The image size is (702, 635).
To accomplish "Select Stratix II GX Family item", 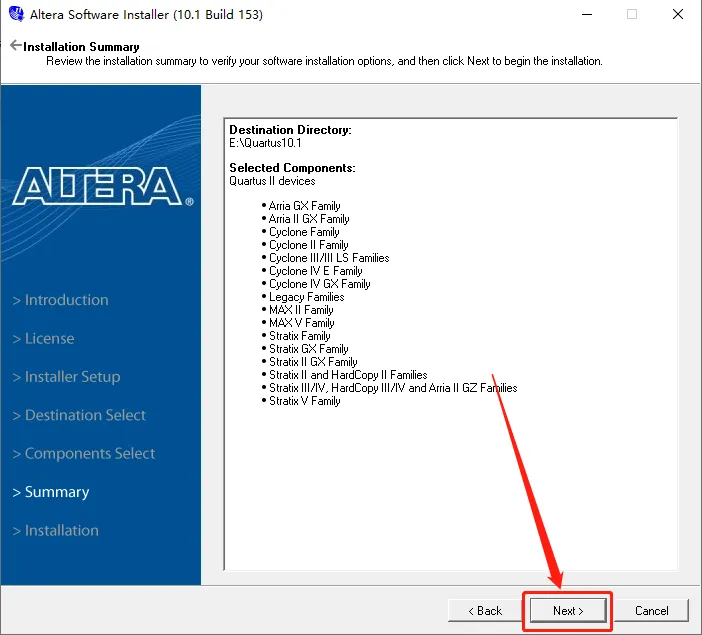I will coord(313,362).
